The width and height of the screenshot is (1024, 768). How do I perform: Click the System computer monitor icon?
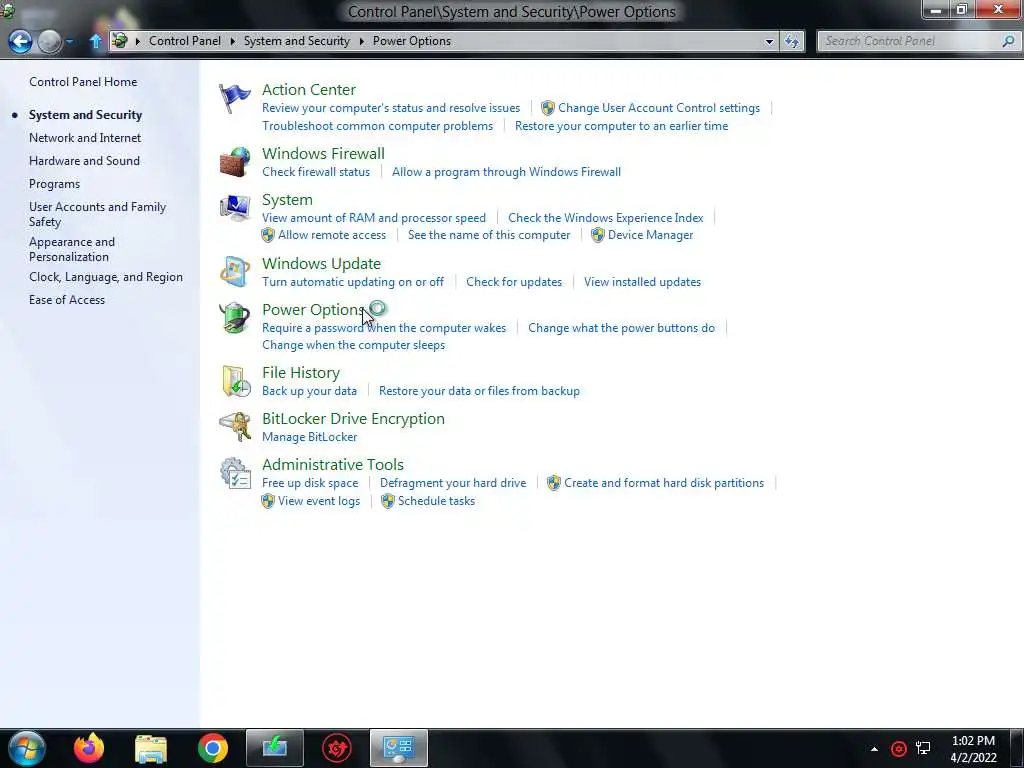point(234,208)
